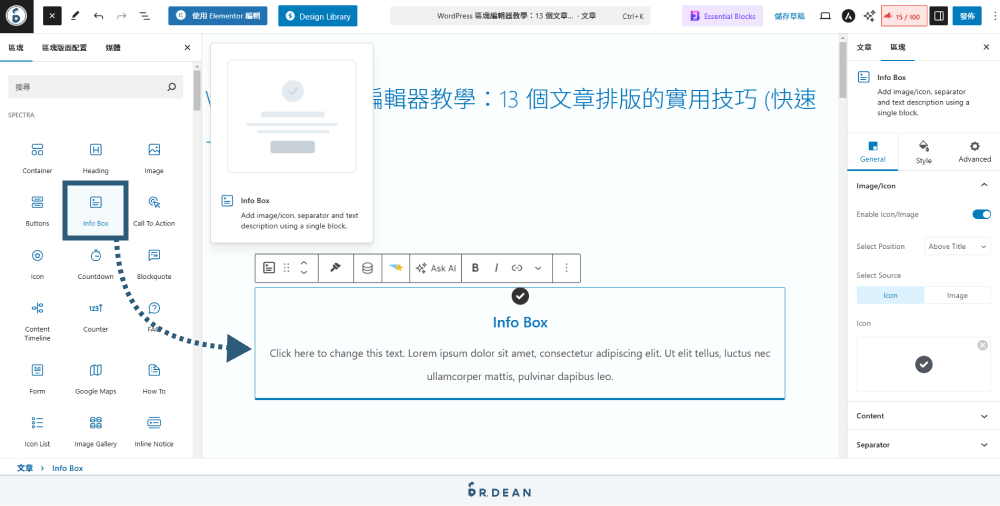This screenshot has width=1000, height=506.
Task: Open the laptop preview options
Action: pyautogui.click(x=825, y=16)
